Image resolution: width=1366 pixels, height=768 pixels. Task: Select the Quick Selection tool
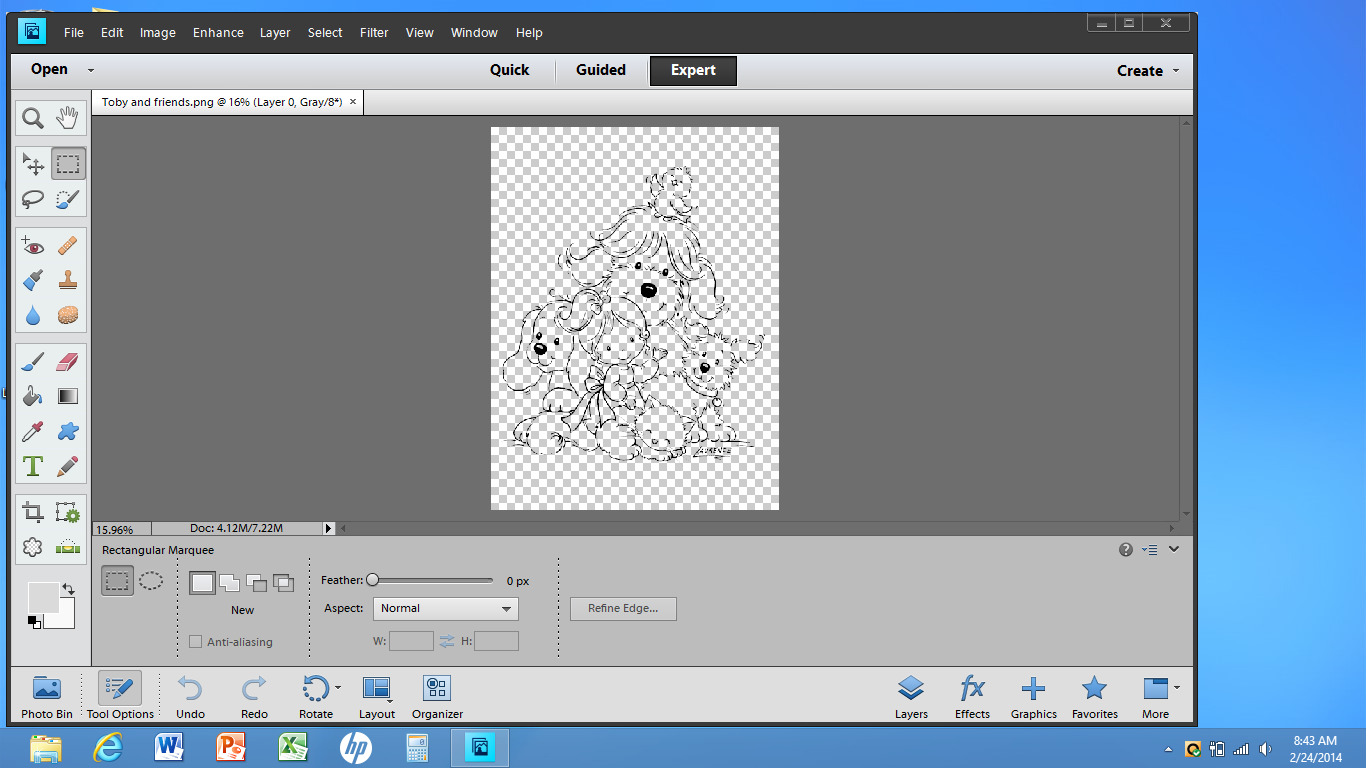coord(67,199)
